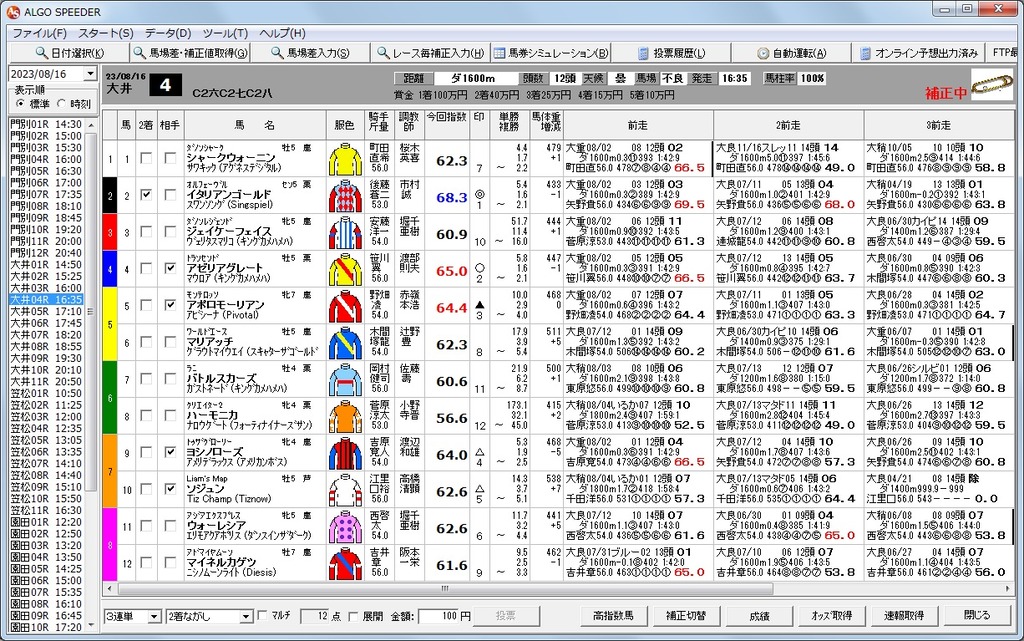Uncheck 相手 checkbox for horse 4 アゼリアグレート
1024x641 pixels.
[170, 268]
